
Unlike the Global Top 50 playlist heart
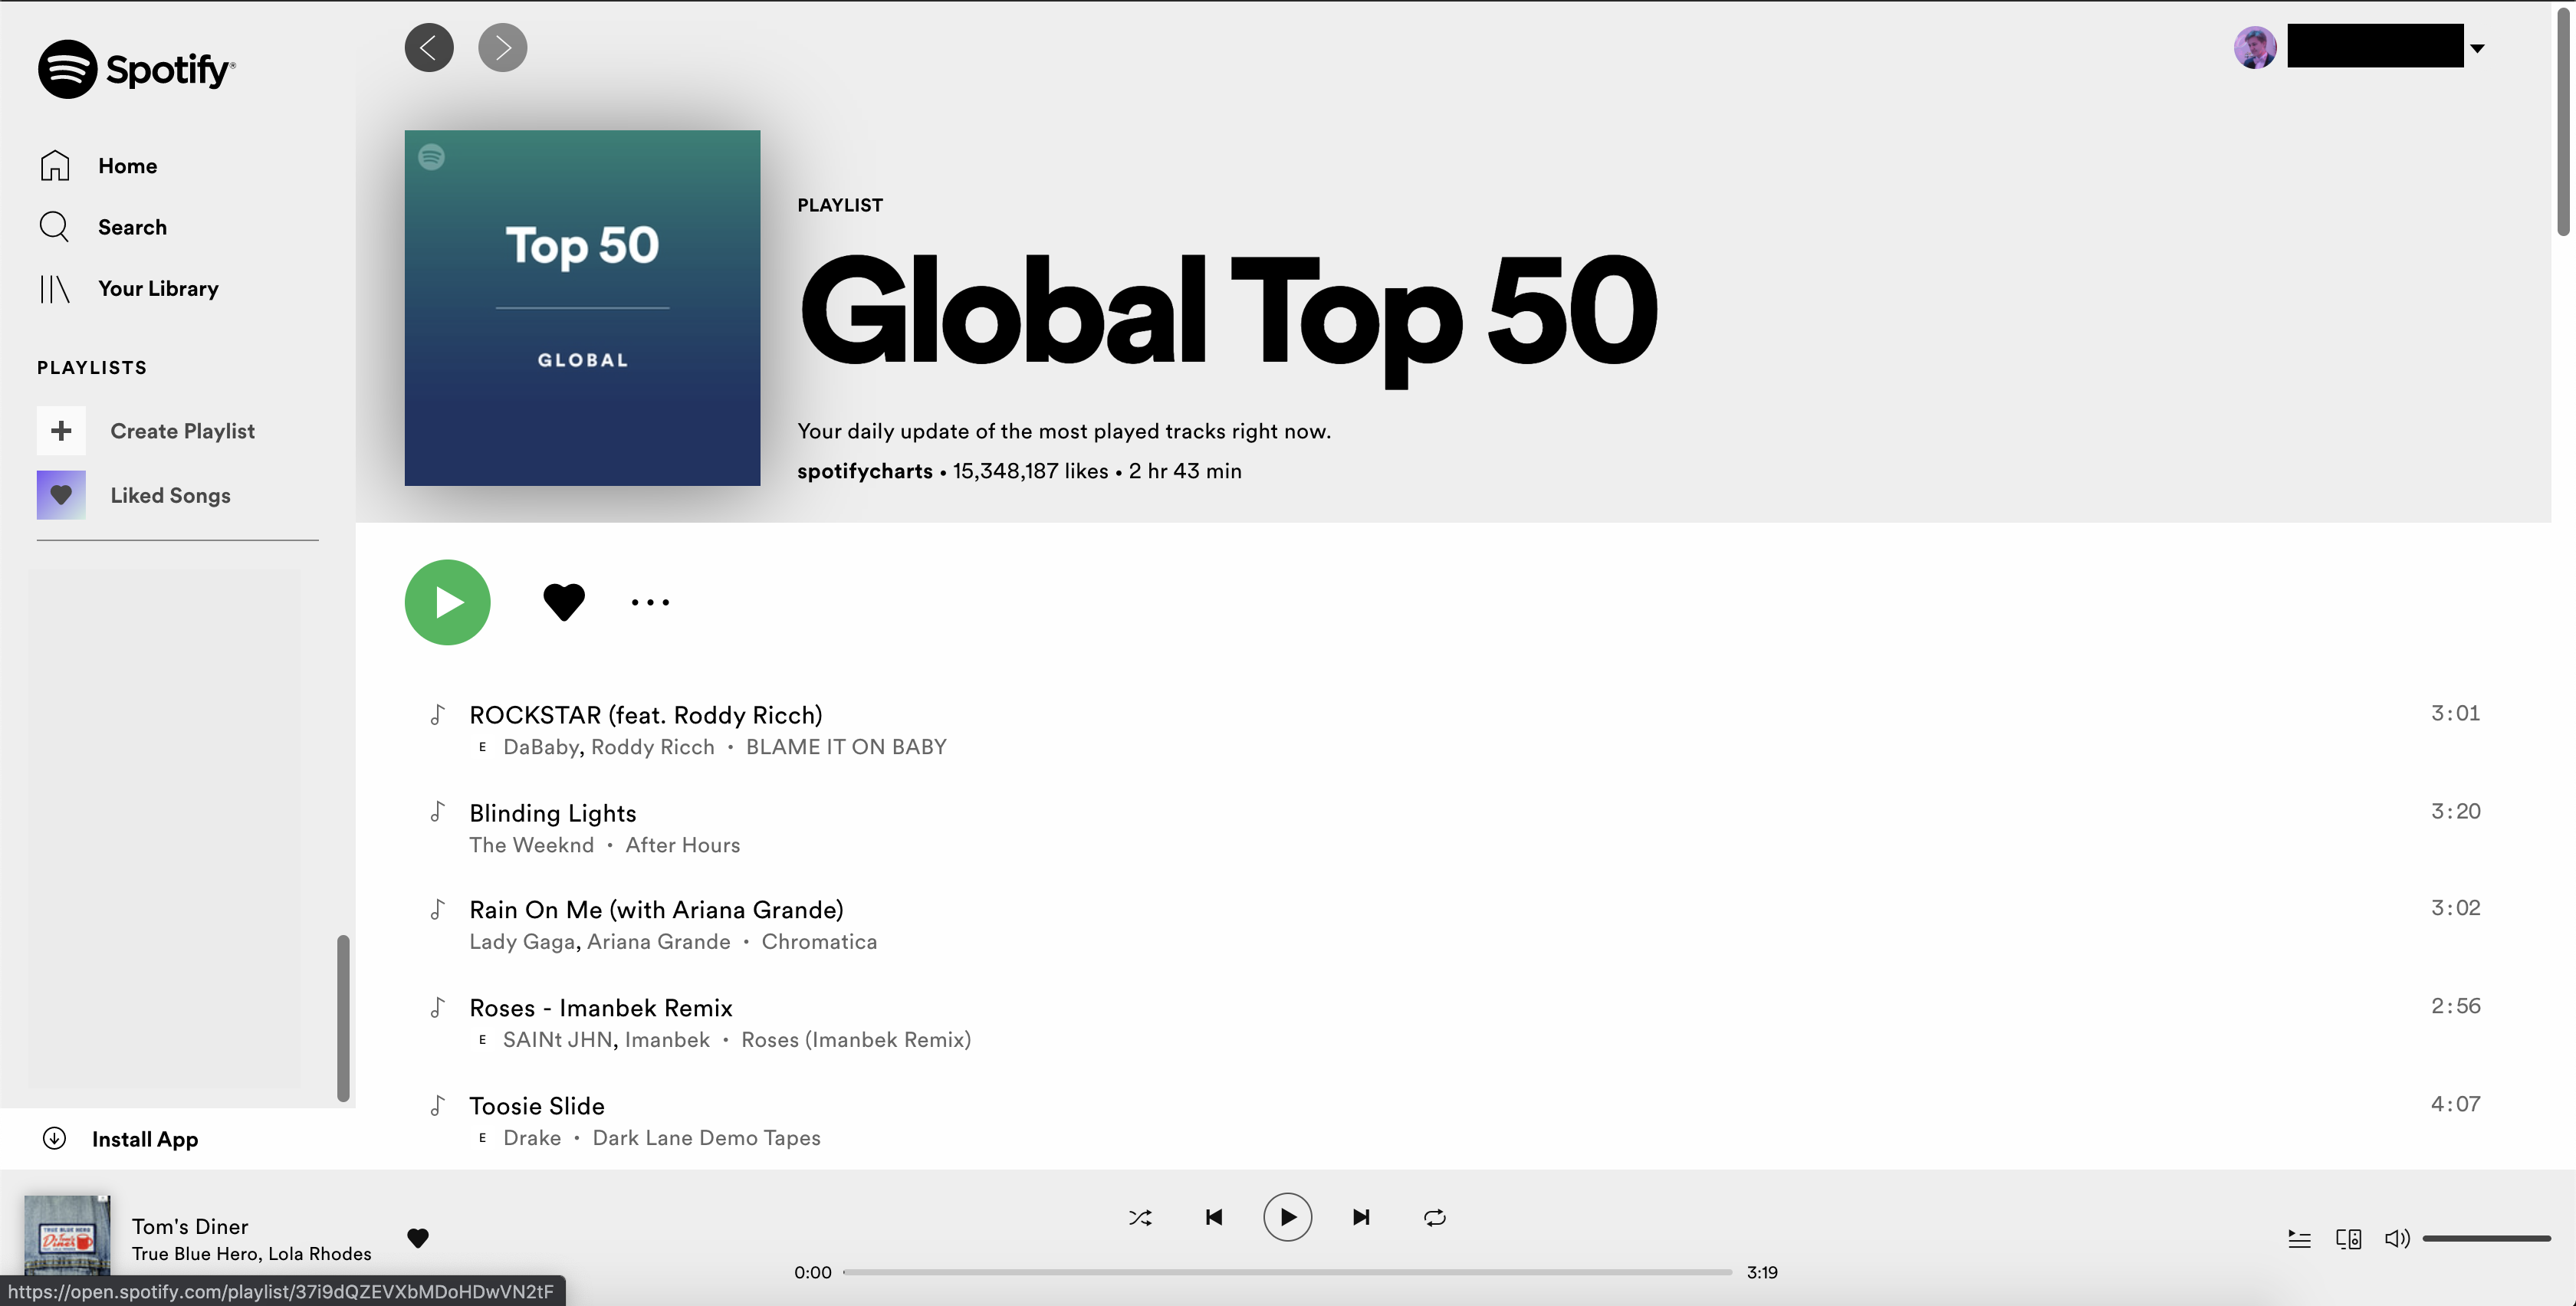click(x=563, y=602)
